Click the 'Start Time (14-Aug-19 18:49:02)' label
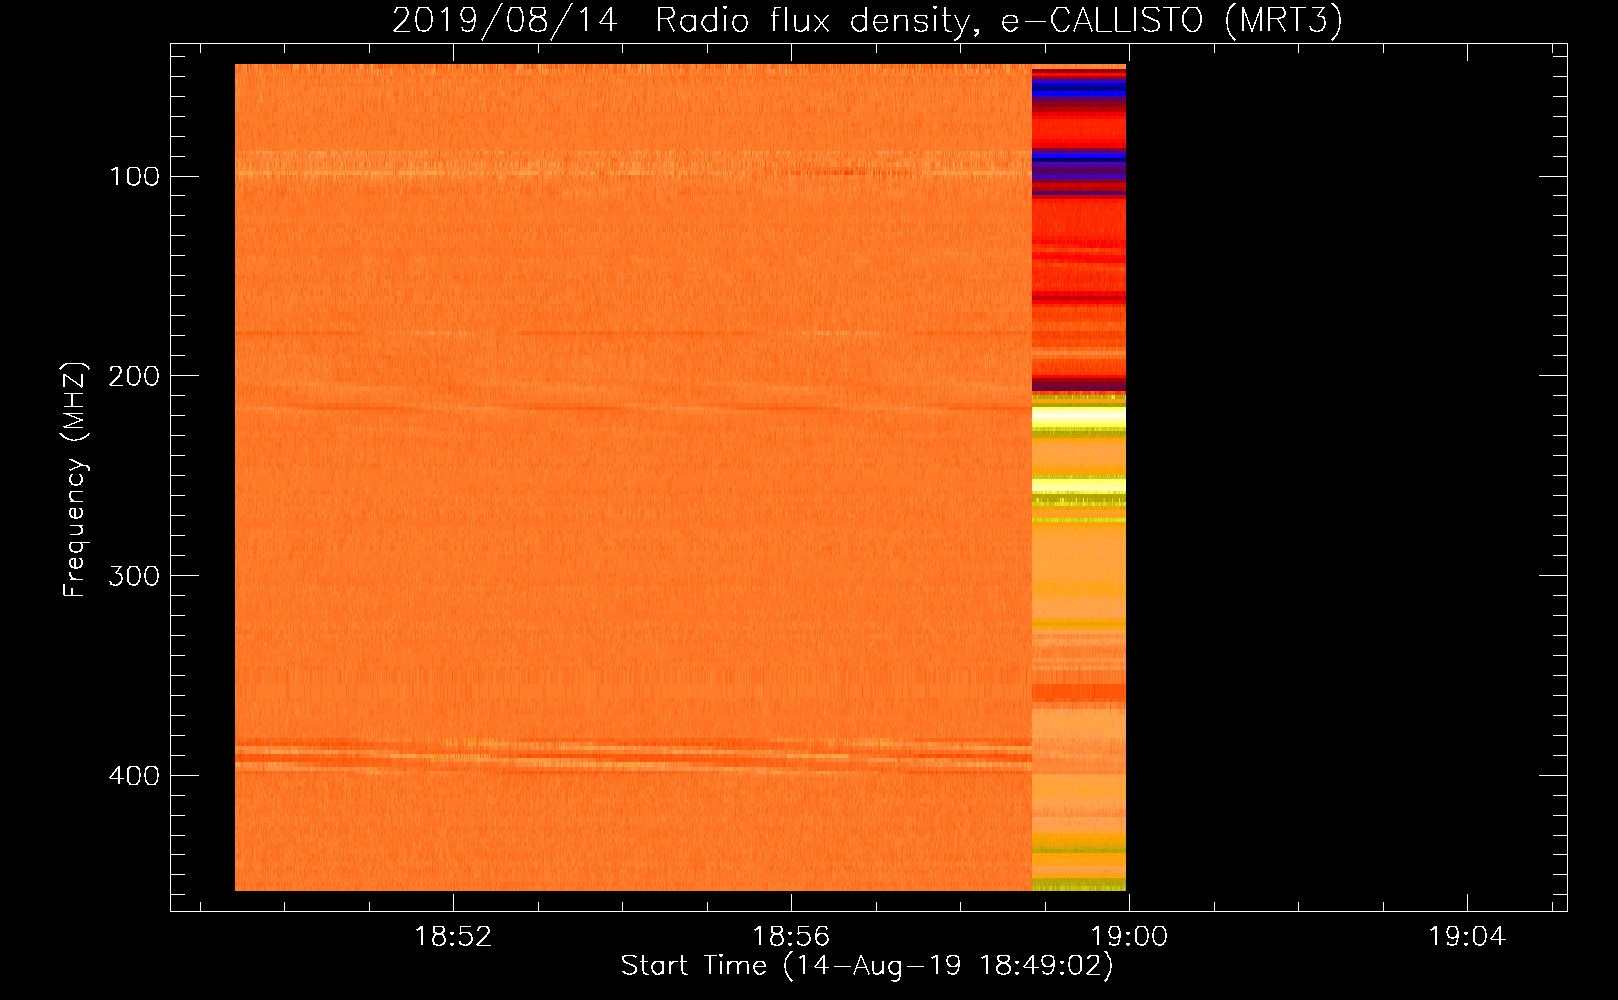Viewport: 1618px width, 1000px height. [867, 966]
